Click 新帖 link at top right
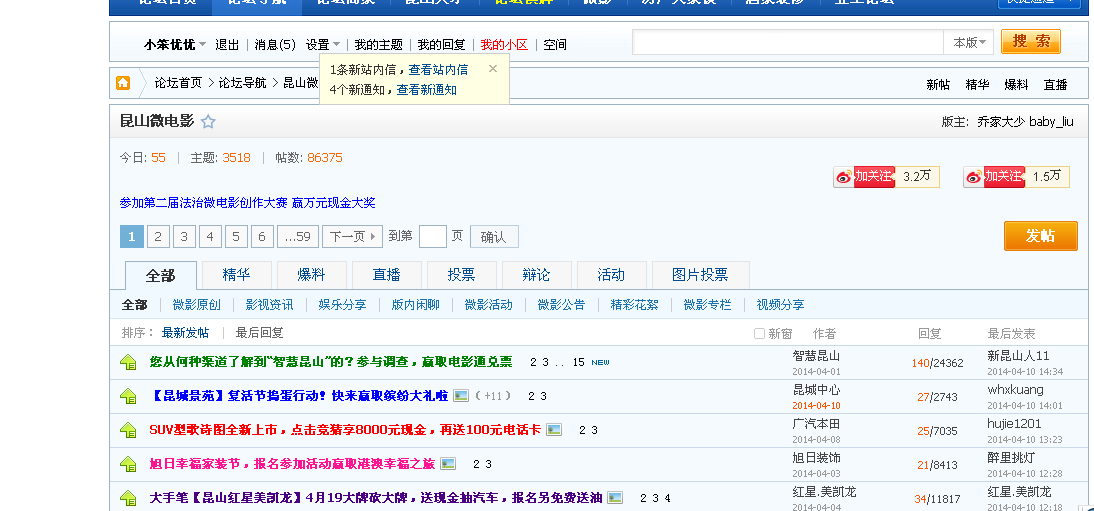The image size is (1094, 511). [938, 84]
